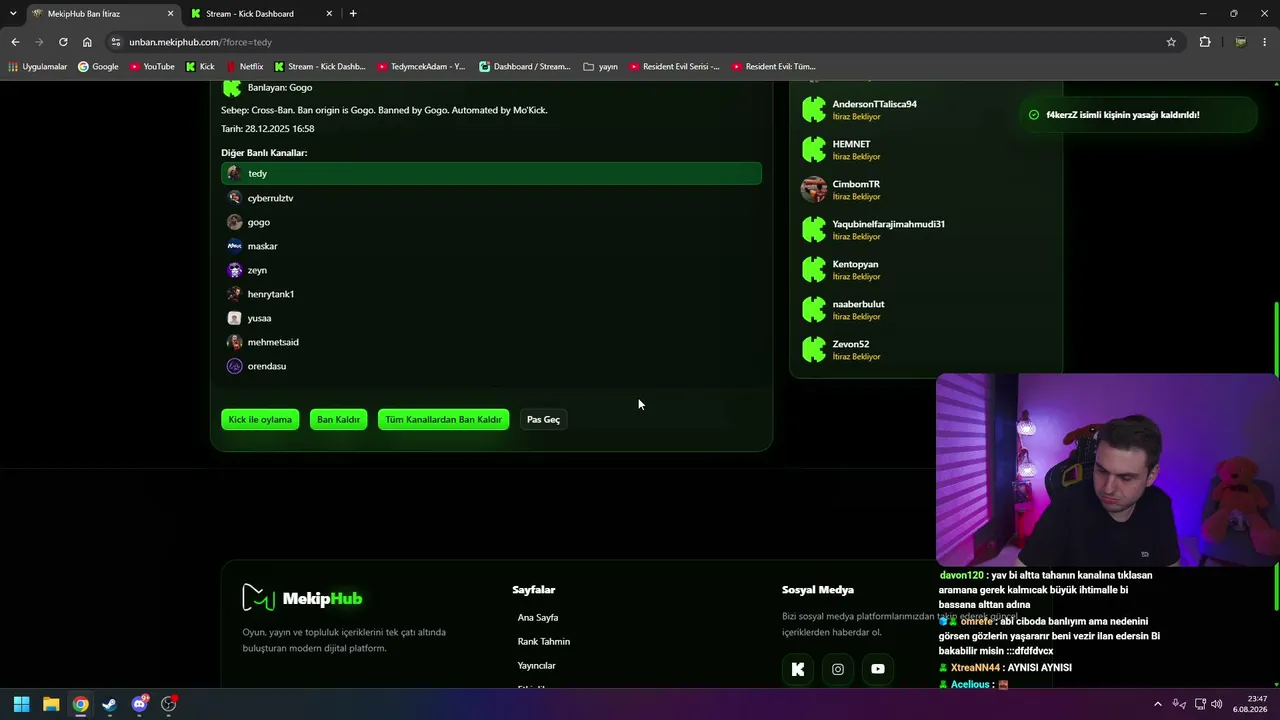Click the yusaa channel avatar

coord(234,318)
